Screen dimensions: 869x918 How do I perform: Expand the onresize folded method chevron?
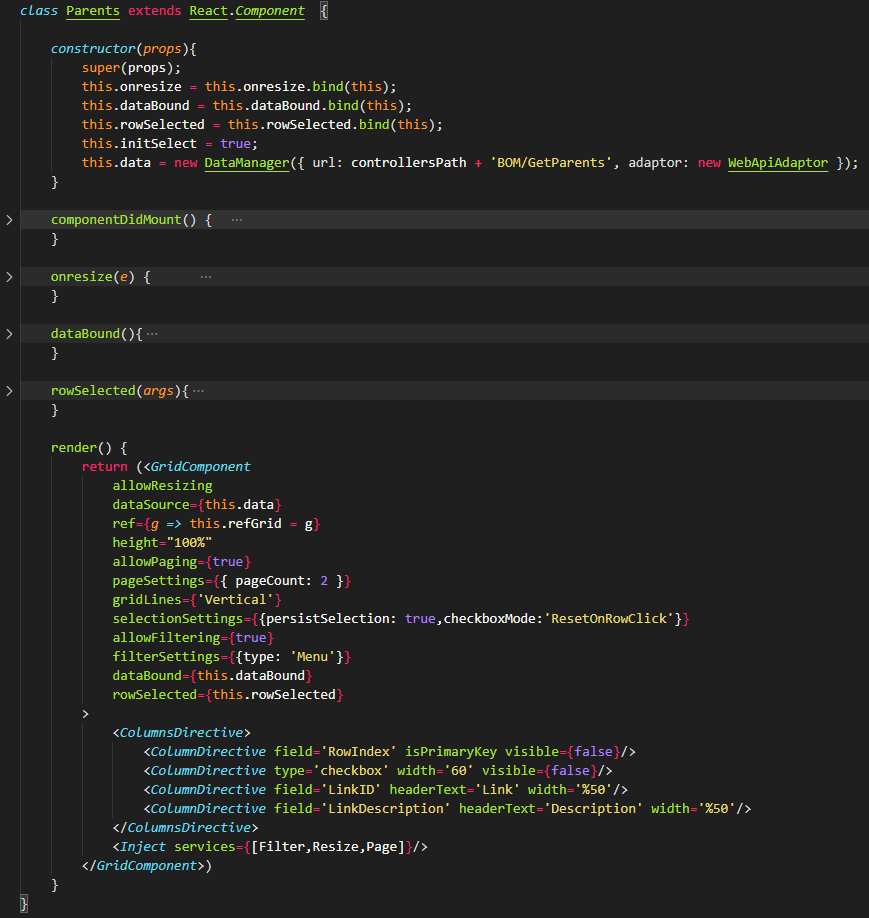coord(8,276)
